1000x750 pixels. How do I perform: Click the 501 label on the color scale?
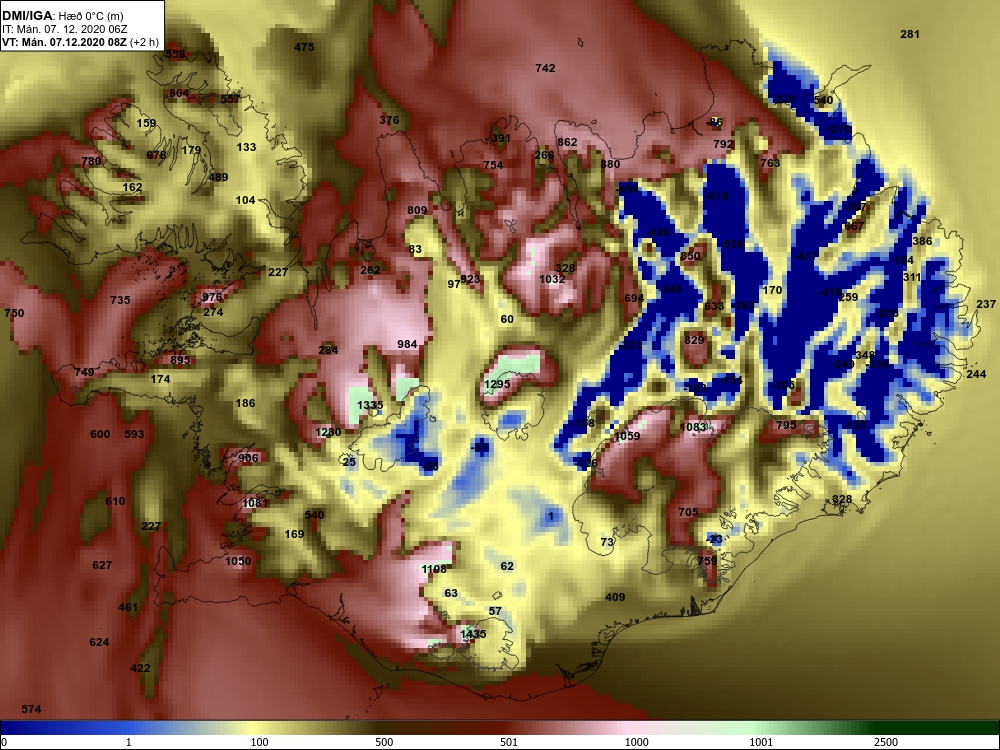click(508, 742)
